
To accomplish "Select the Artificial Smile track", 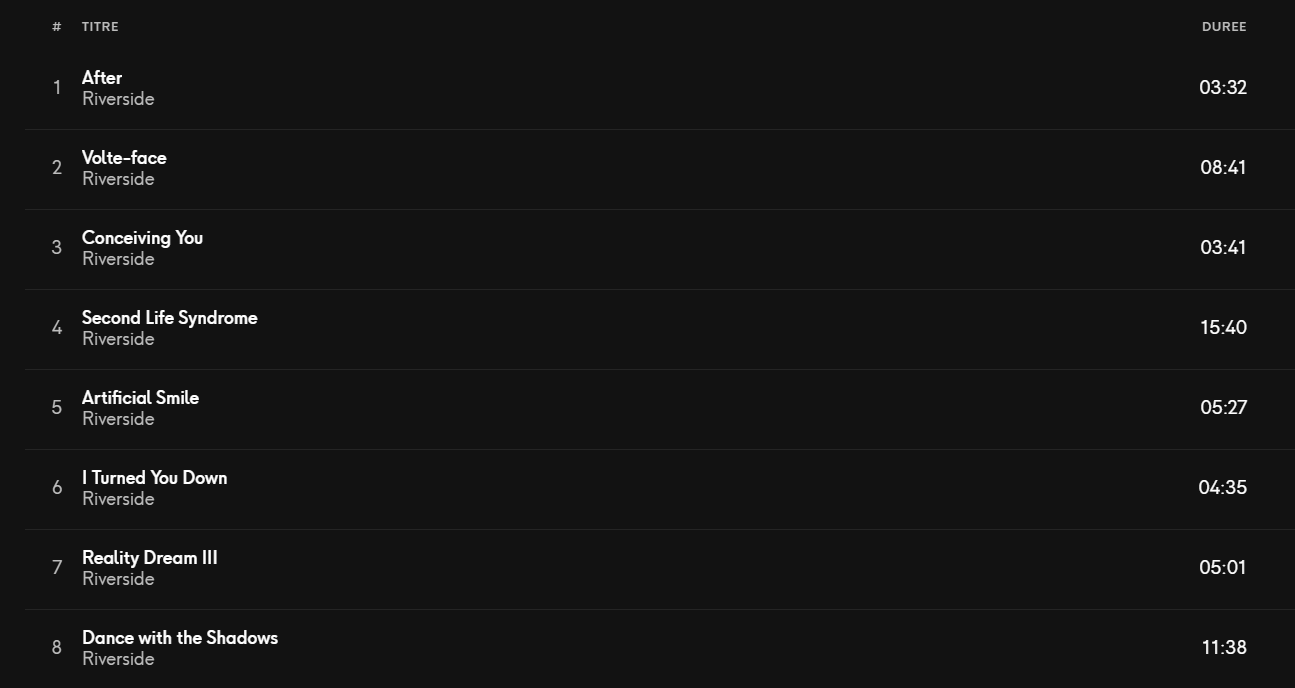I will coord(140,397).
